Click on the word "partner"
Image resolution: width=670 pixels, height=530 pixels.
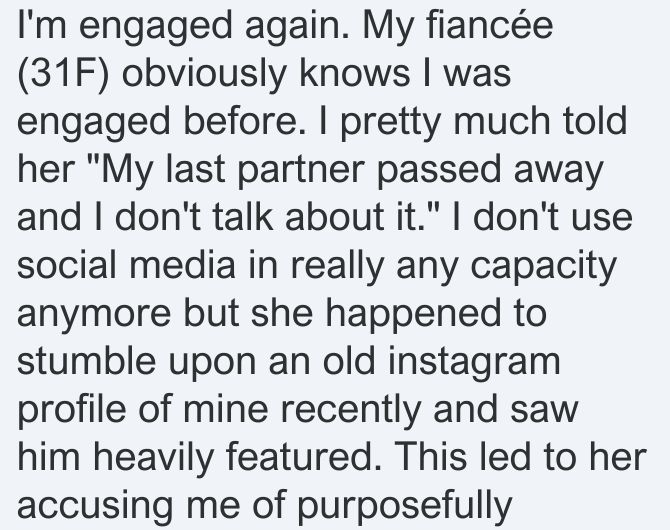(300, 172)
